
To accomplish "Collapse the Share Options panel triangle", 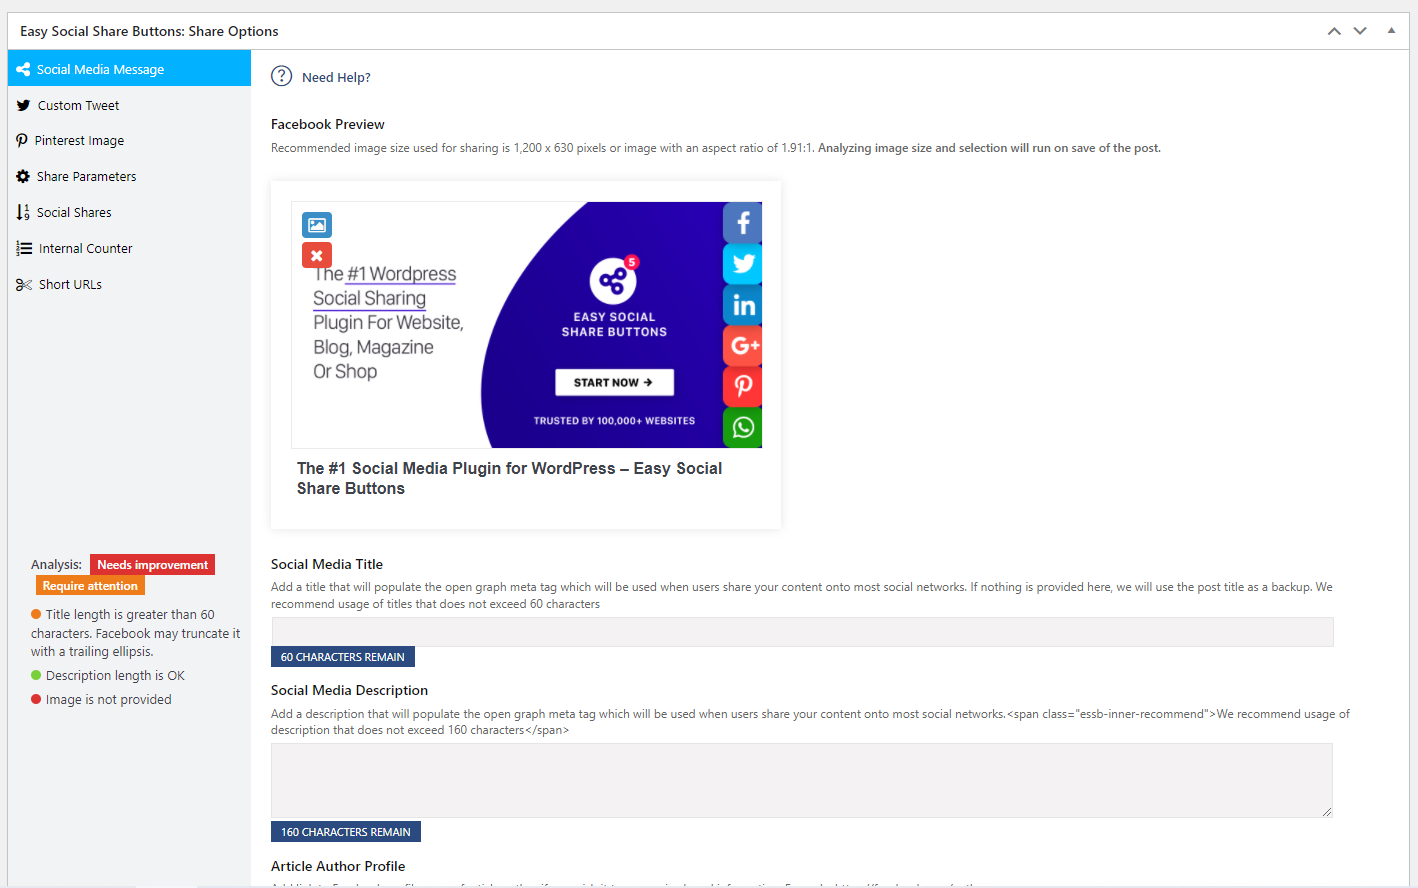I will tap(1391, 31).
